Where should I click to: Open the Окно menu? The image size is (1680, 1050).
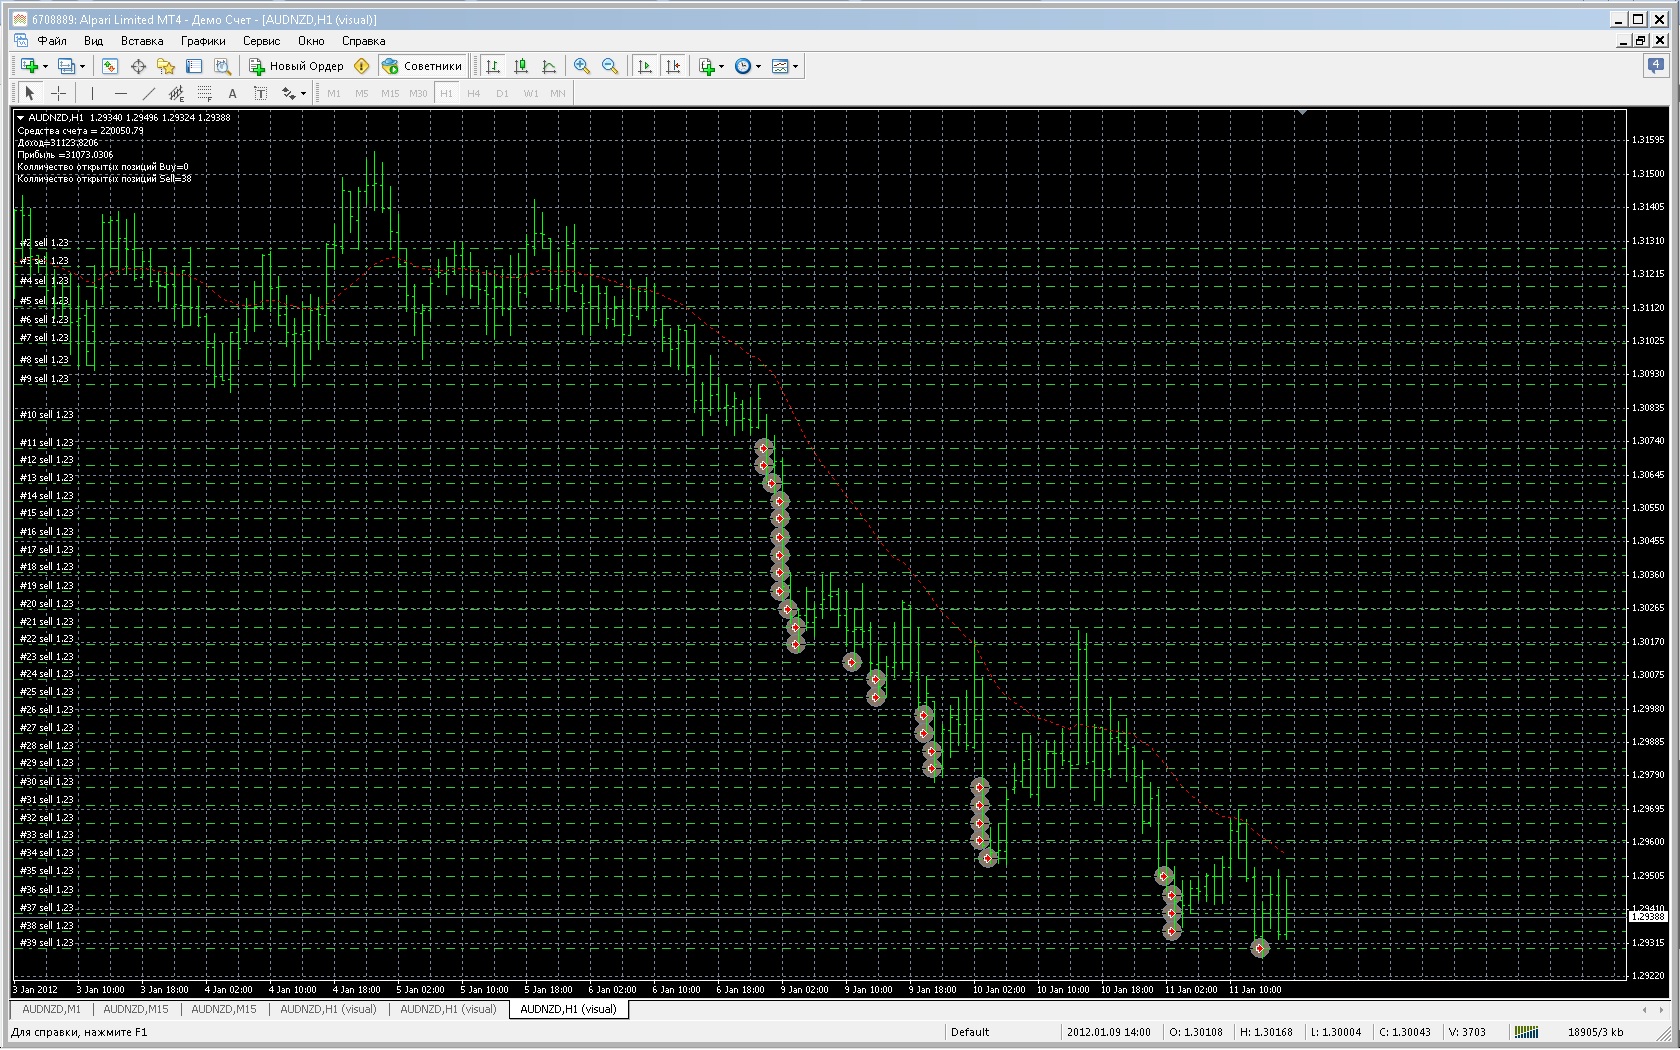point(311,41)
